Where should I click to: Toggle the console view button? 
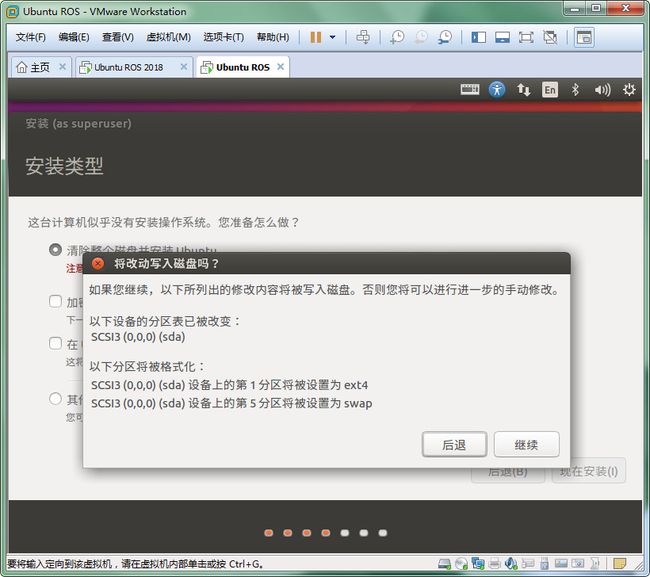click(584, 38)
